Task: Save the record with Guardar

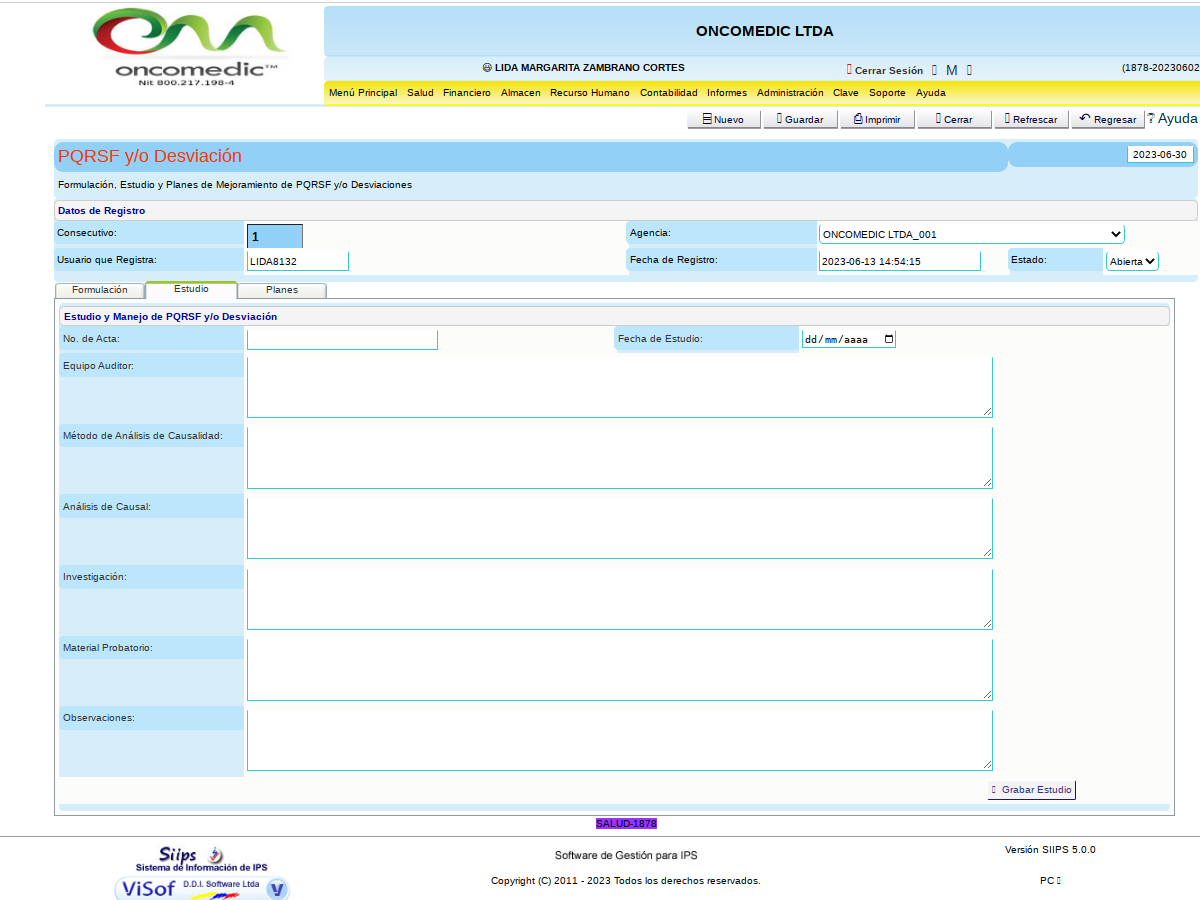Action: pyautogui.click(x=799, y=119)
